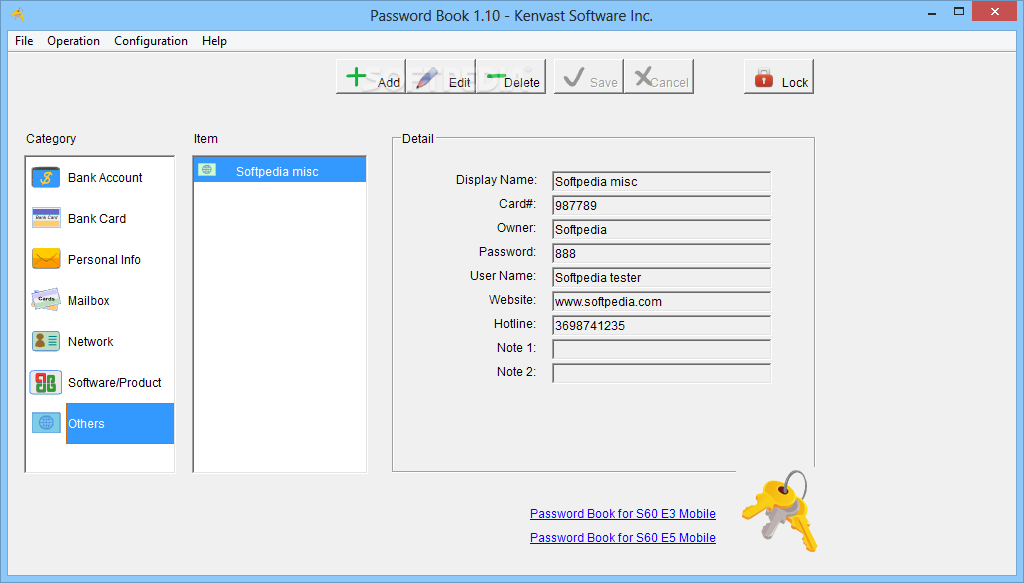Click the Hotline field

[661, 325]
